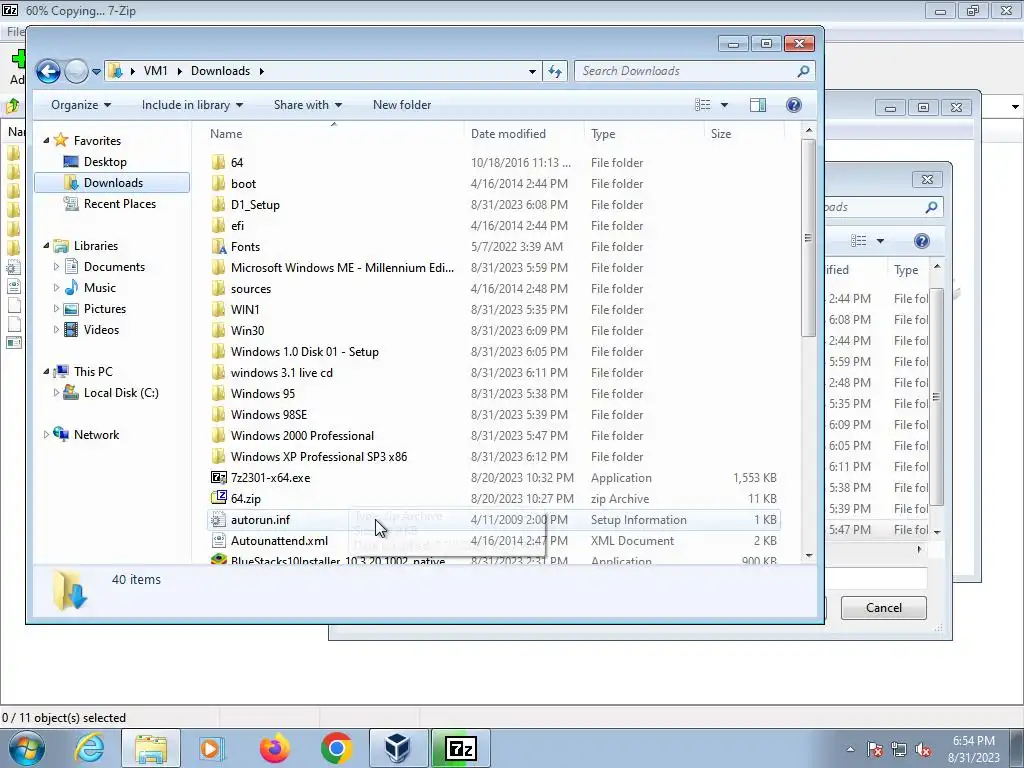
Task: Switch to 7-Zip taskbar button
Action: [460, 748]
